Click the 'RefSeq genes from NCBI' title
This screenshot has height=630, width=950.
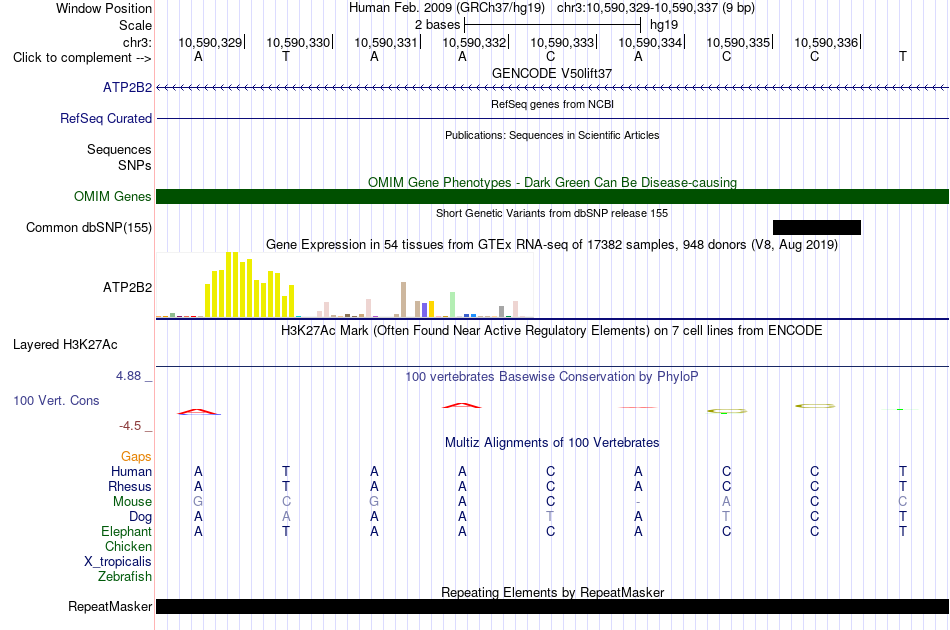click(x=553, y=104)
